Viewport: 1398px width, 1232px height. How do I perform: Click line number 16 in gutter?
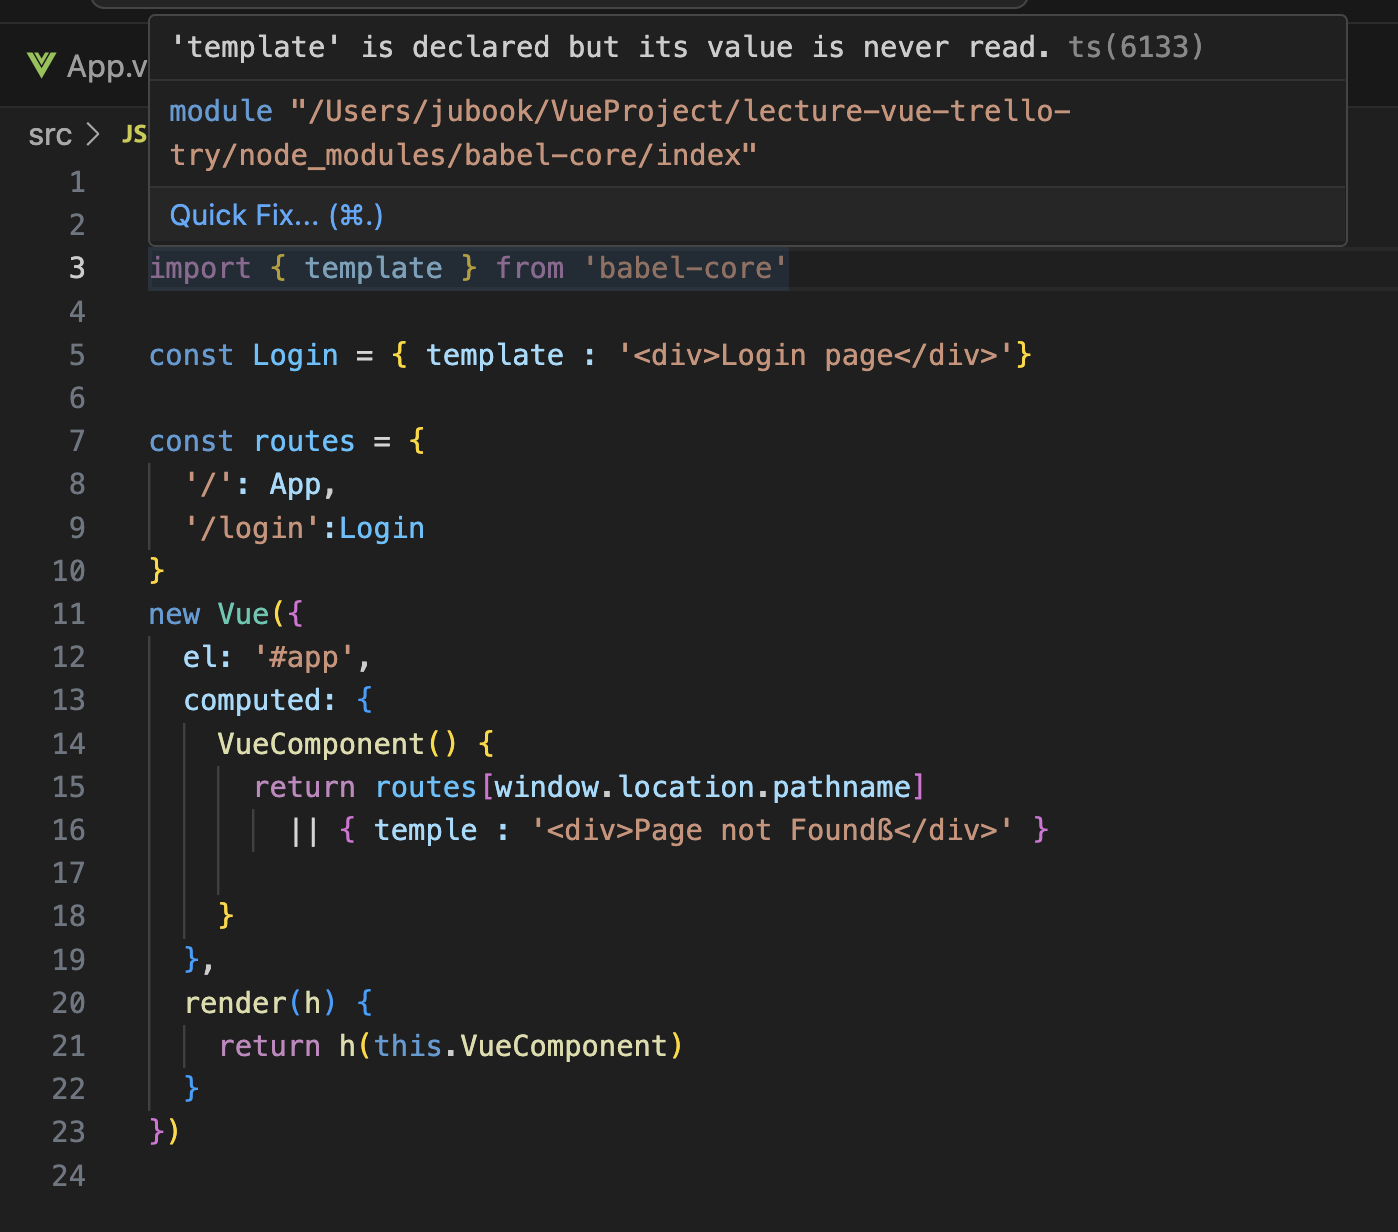[x=69, y=830]
